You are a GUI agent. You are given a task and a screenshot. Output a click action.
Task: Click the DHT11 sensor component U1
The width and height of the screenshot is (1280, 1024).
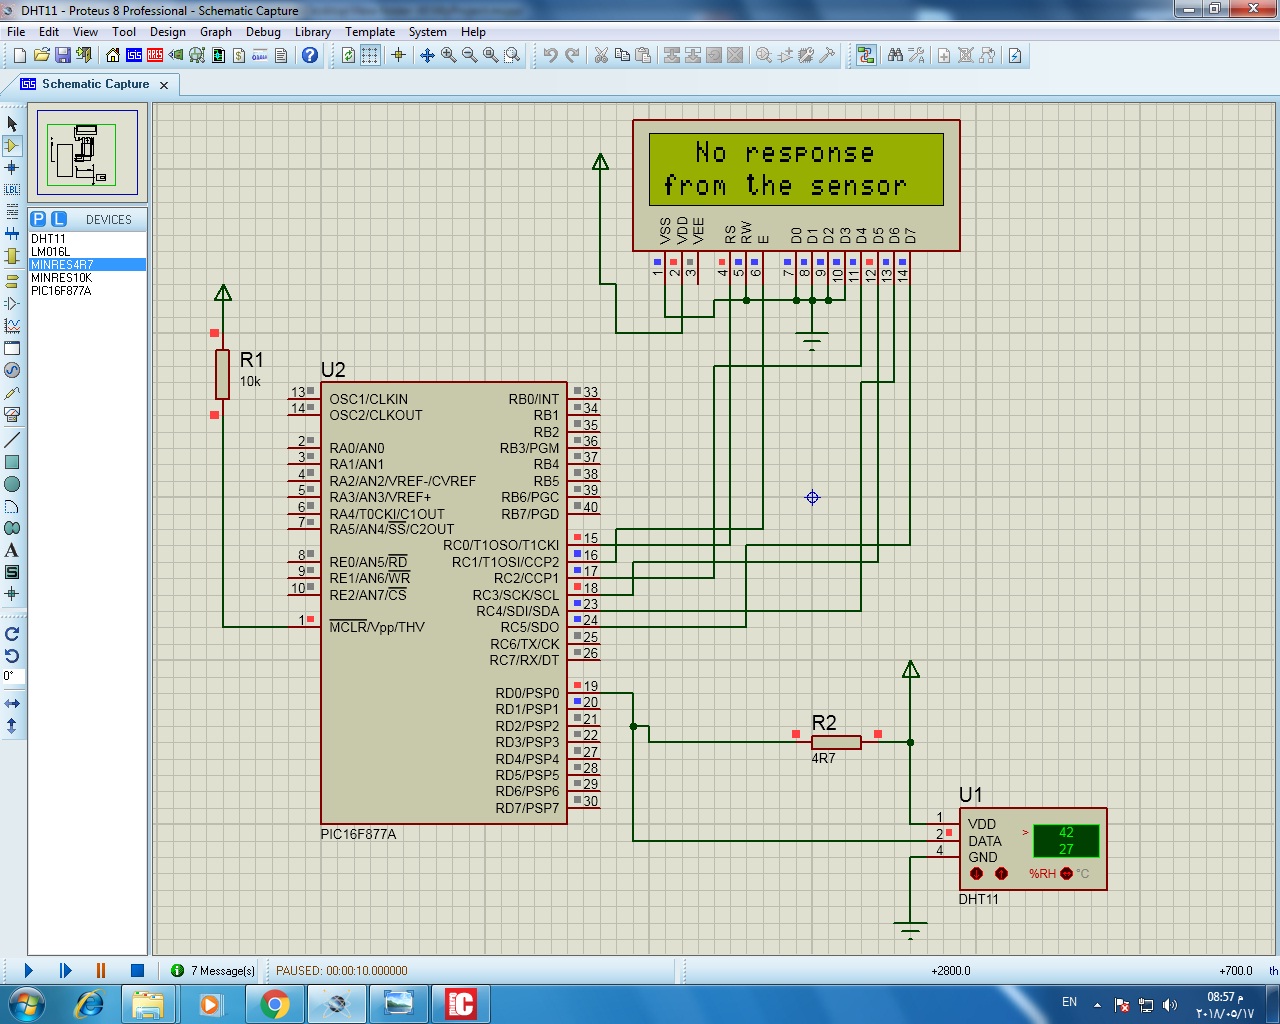click(x=1033, y=848)
